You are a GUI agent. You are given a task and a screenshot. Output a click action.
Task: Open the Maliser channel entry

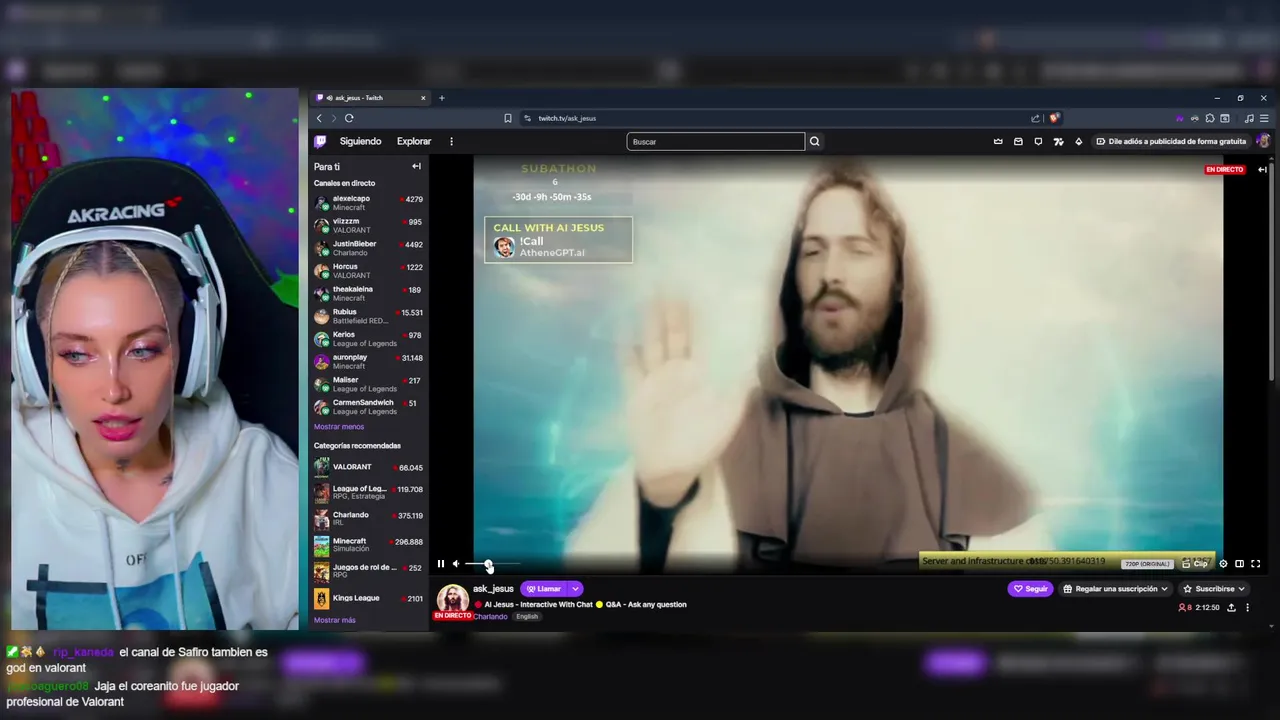click(369, 384)
